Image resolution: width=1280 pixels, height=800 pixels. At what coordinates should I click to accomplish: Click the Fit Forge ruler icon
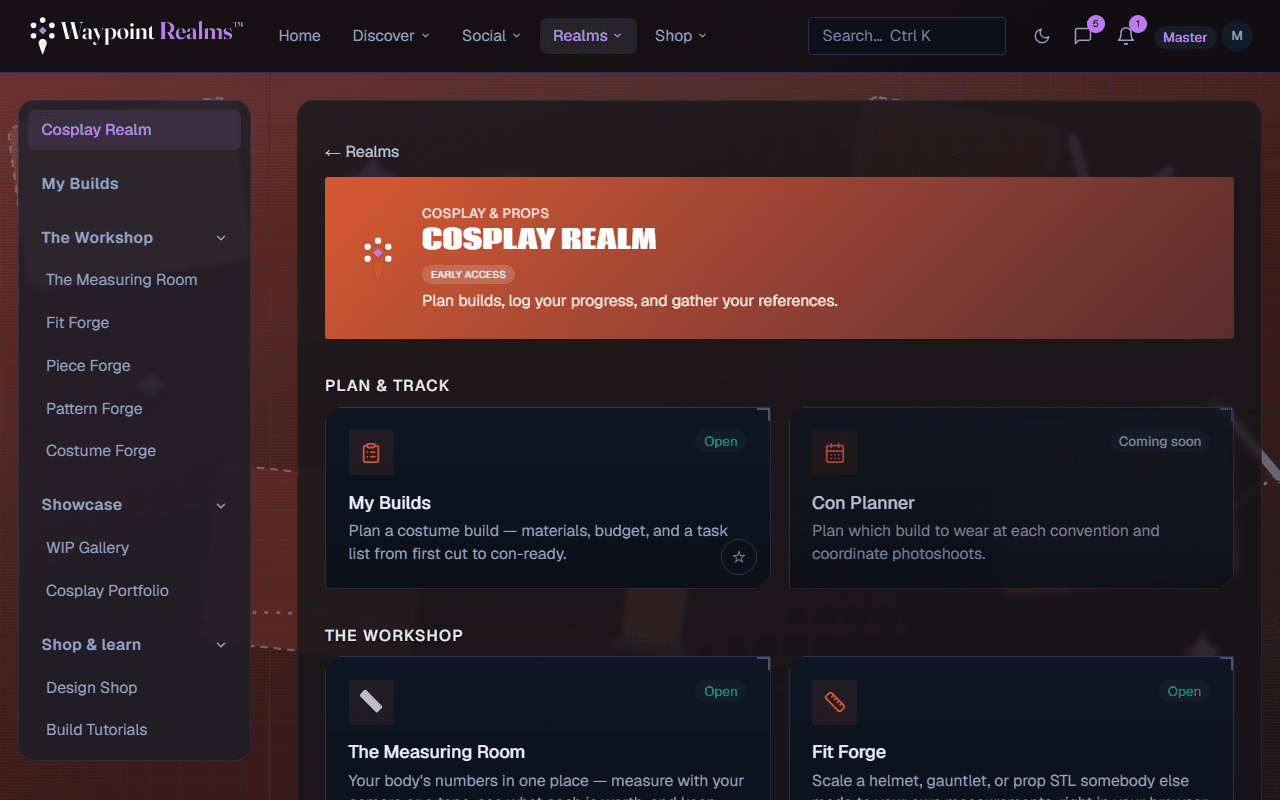tap(835, 702)
